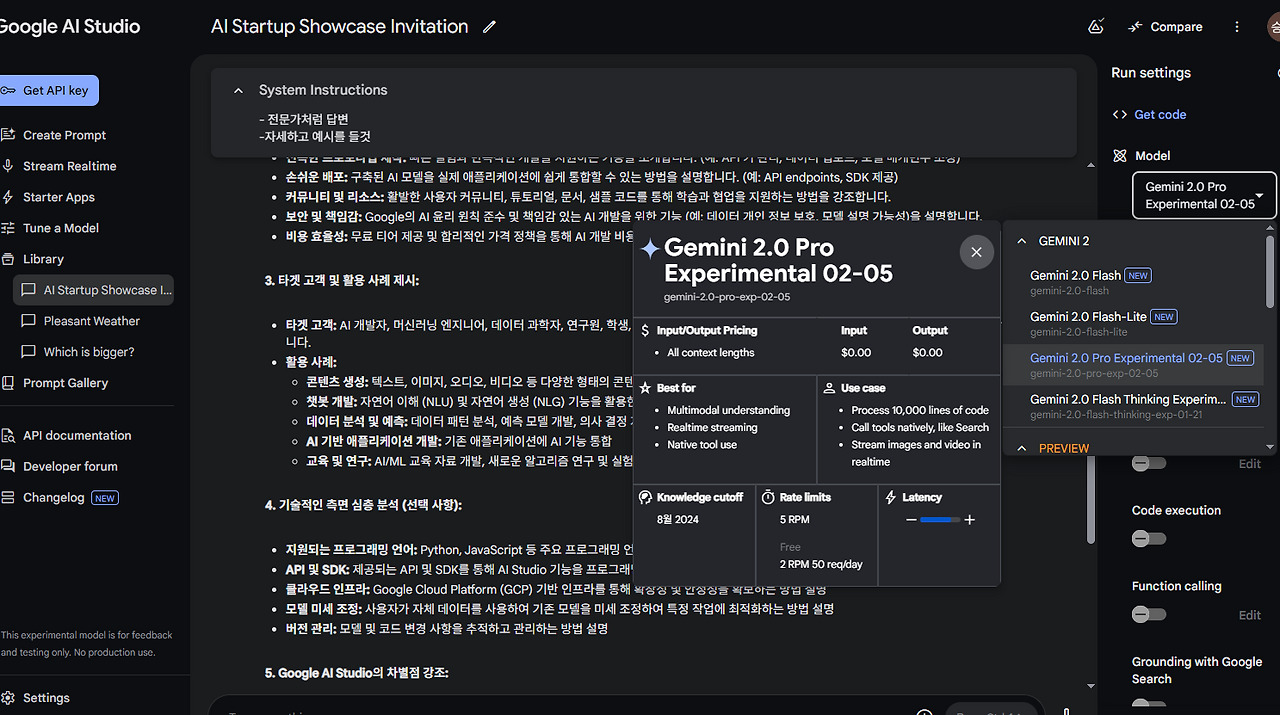Click the Get API key button
Image resolution: width=1280 pixels, height=715 pixels.
[47, 90]
